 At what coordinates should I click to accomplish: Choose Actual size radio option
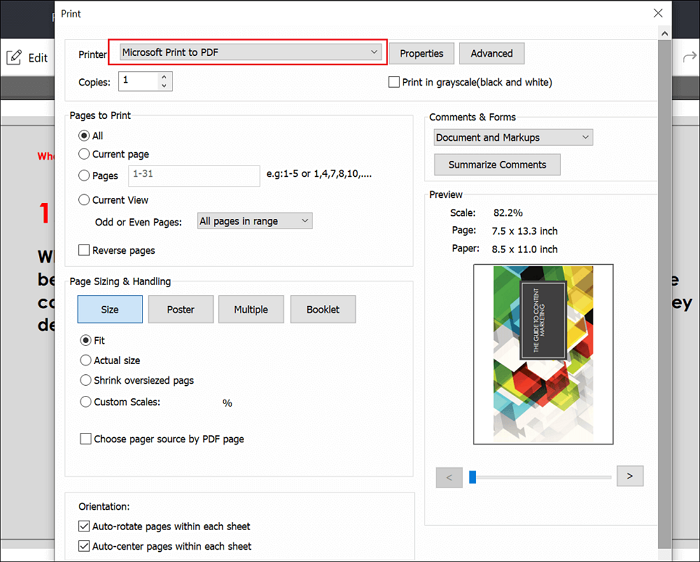pos(85,360)
